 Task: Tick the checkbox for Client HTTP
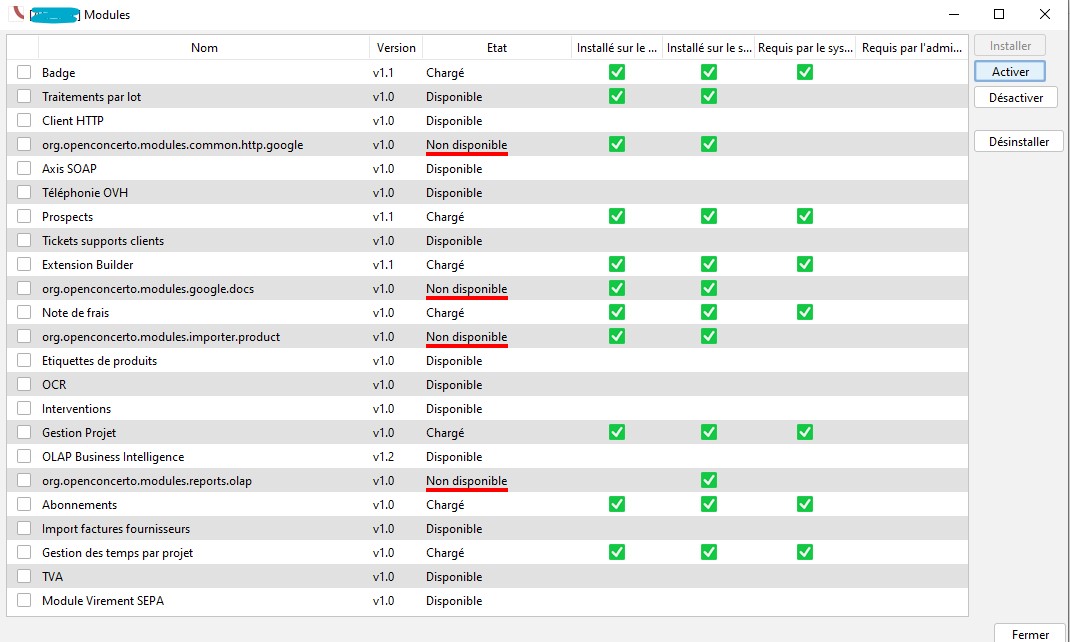pyautogui.click(x=24, y=120)
